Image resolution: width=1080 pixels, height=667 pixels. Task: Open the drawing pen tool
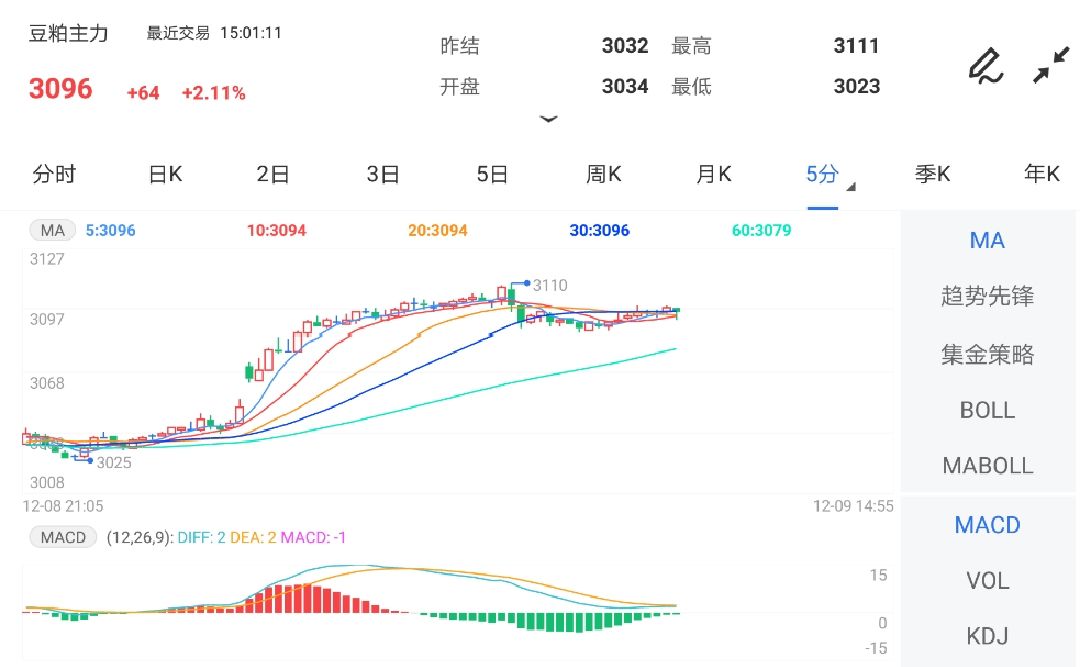(x=986, y=65)
